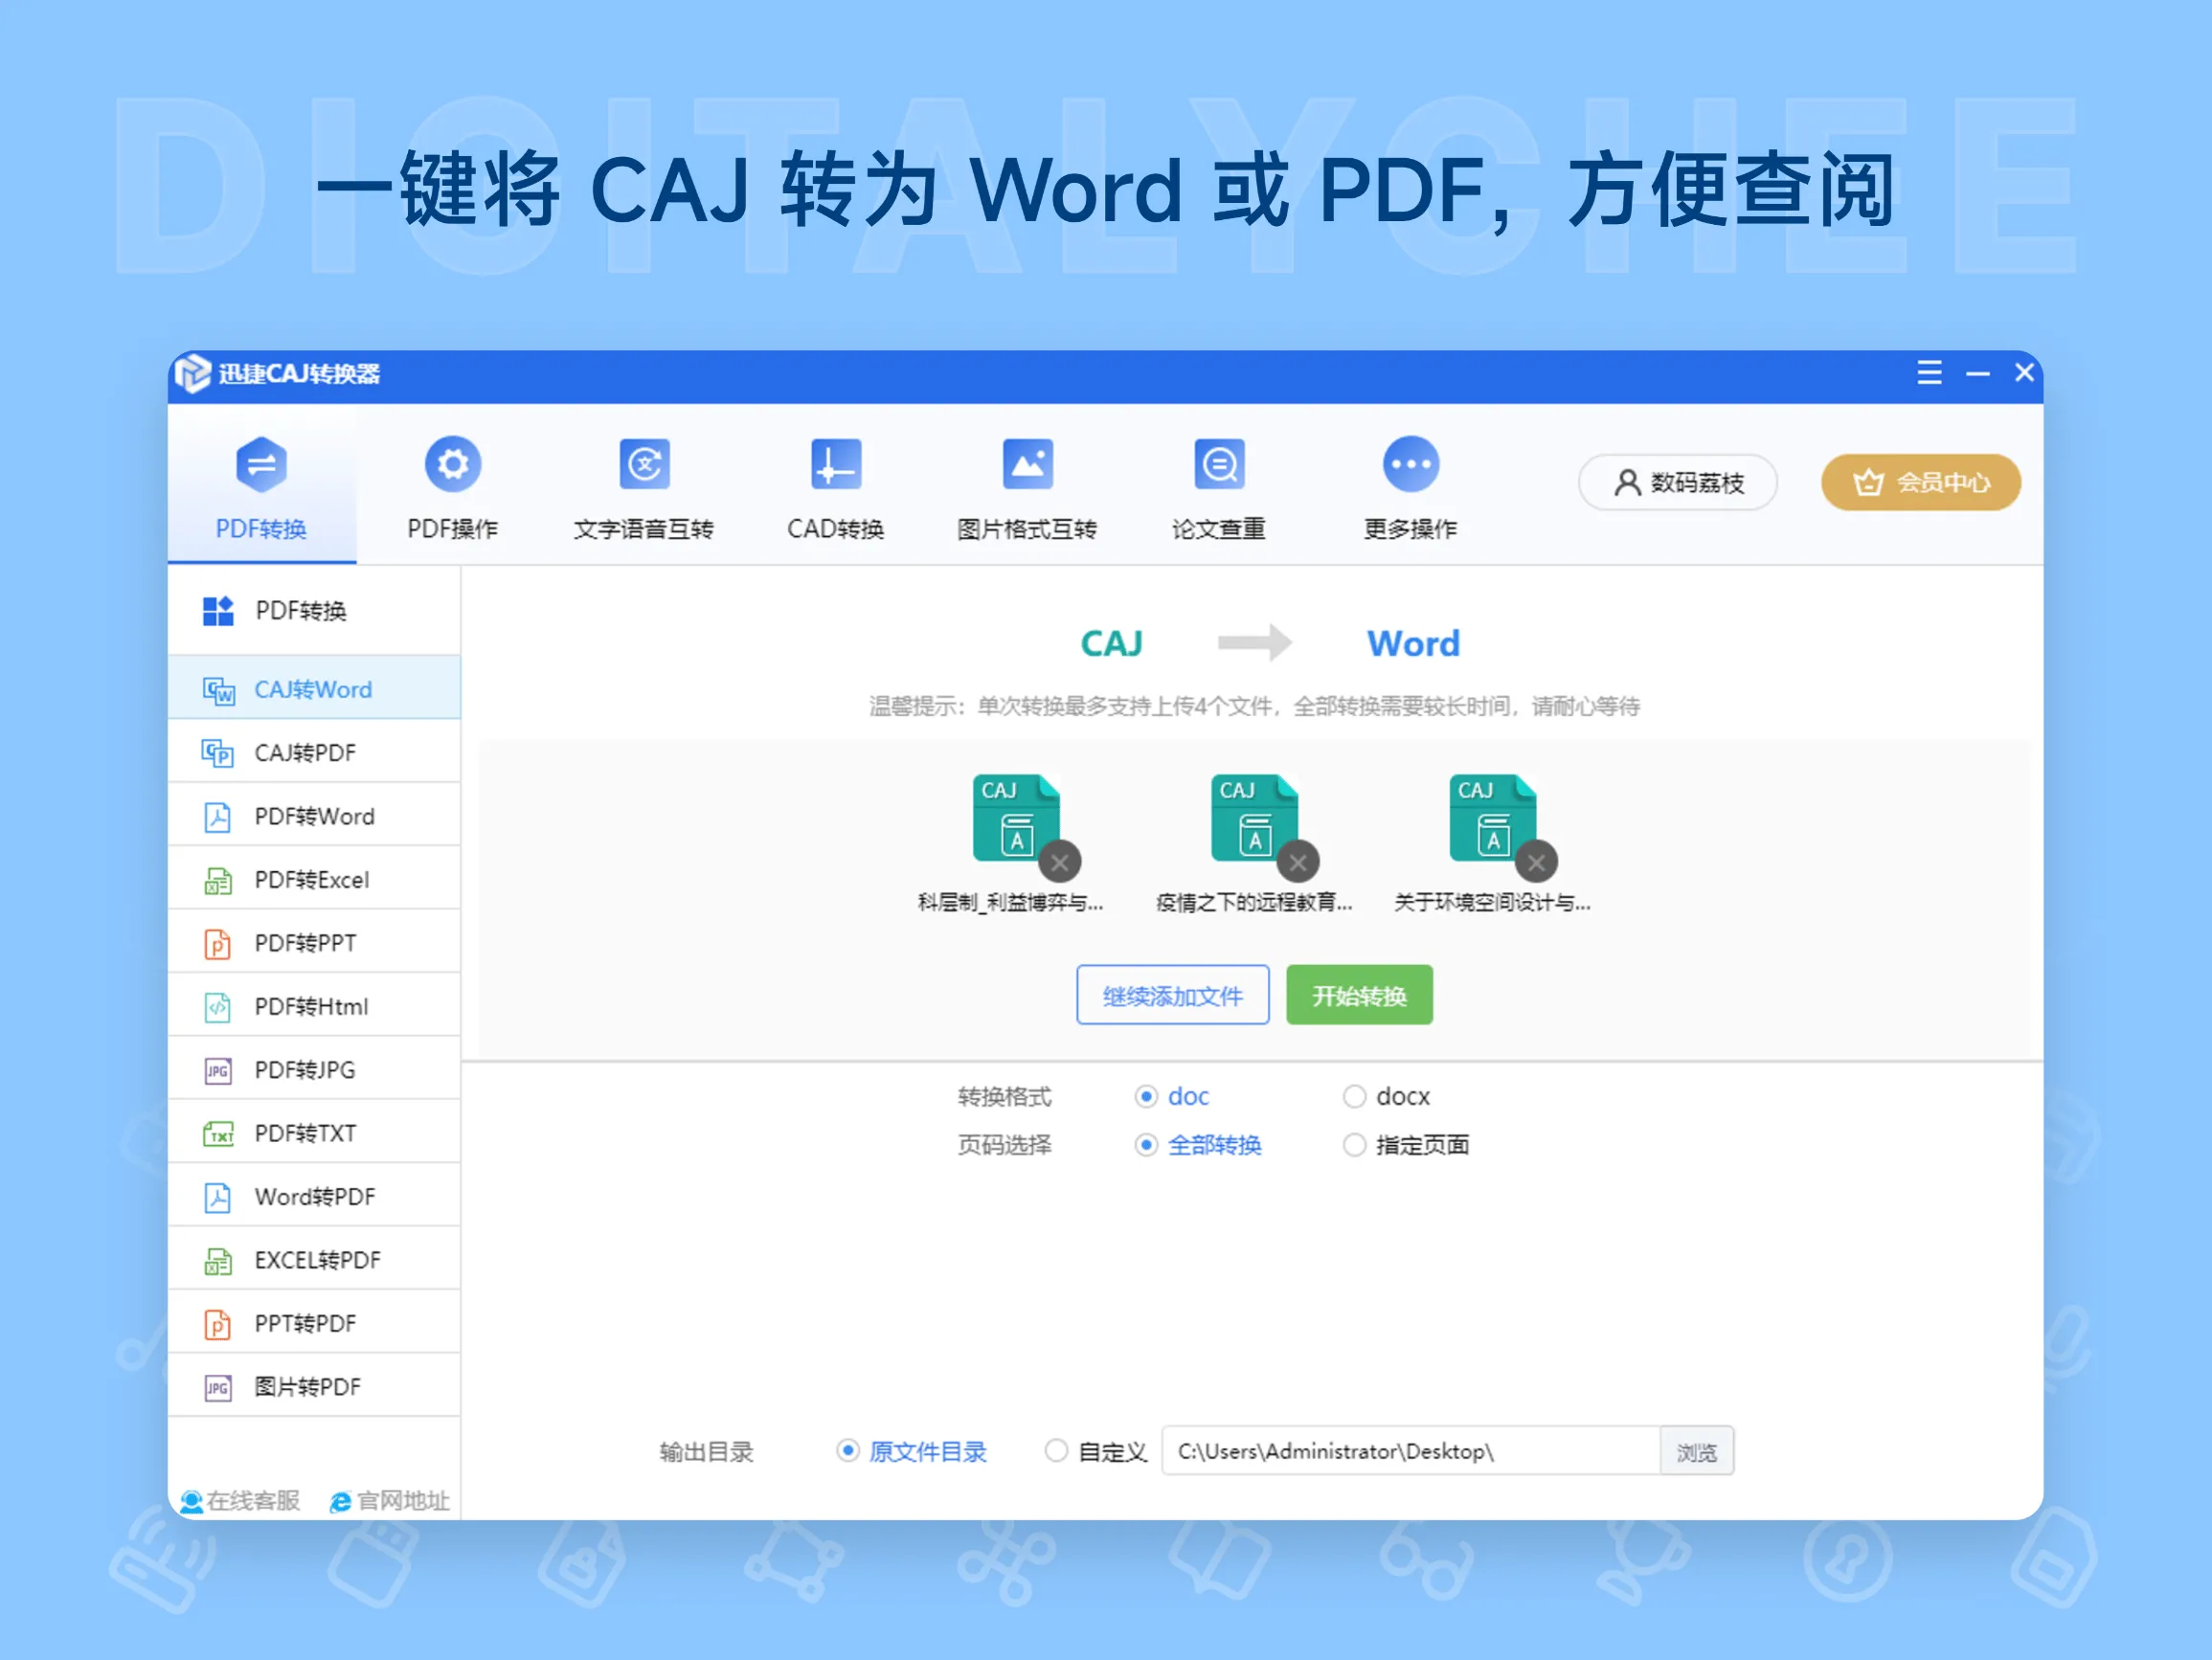Add more files via 继续添加文件

1172,995
